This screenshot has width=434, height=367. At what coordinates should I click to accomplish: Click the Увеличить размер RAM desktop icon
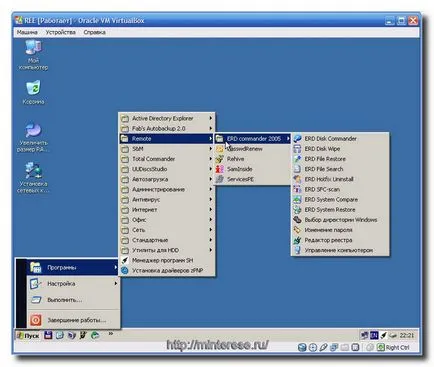[x=33, y=137]
